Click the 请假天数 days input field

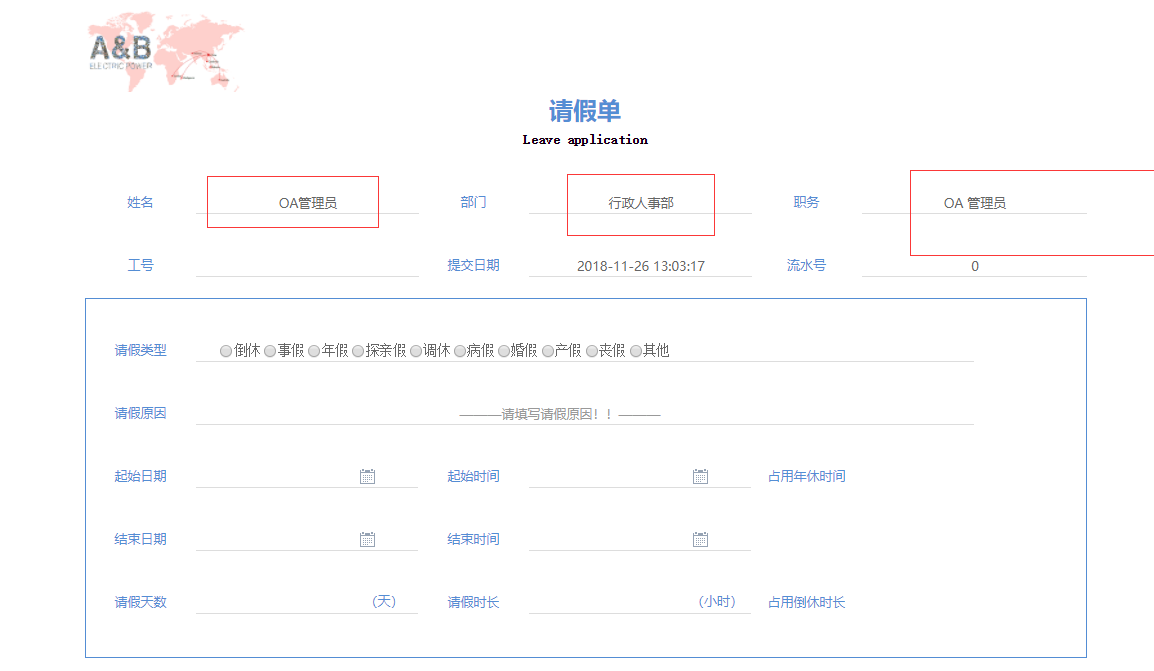[x=280, y=602]
